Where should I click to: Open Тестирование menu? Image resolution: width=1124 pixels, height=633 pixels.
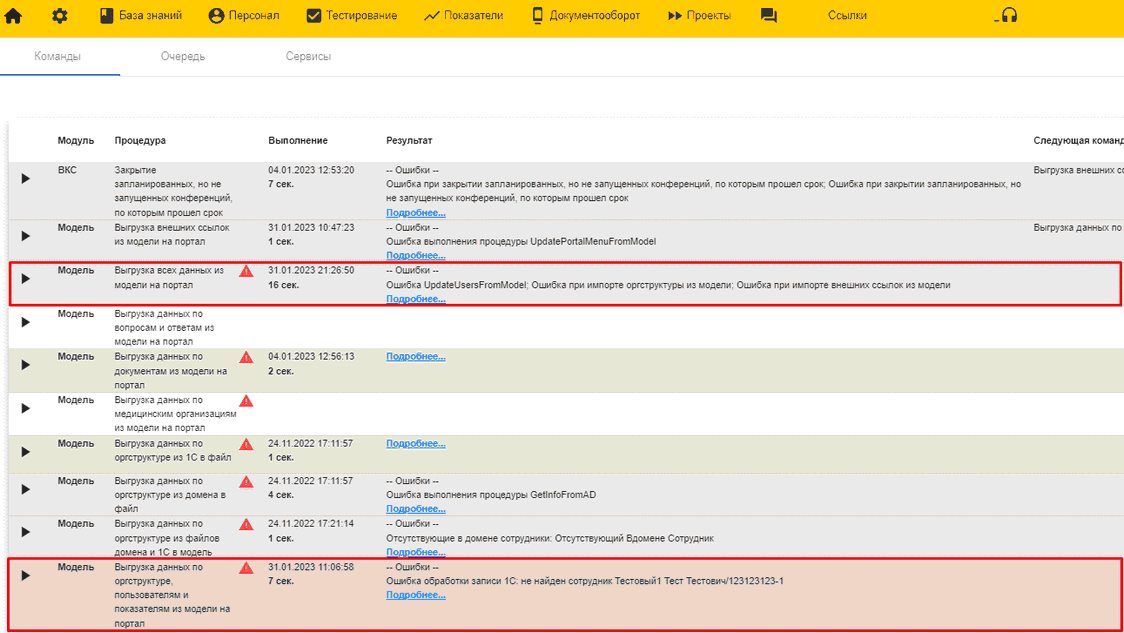pos(351,16)
